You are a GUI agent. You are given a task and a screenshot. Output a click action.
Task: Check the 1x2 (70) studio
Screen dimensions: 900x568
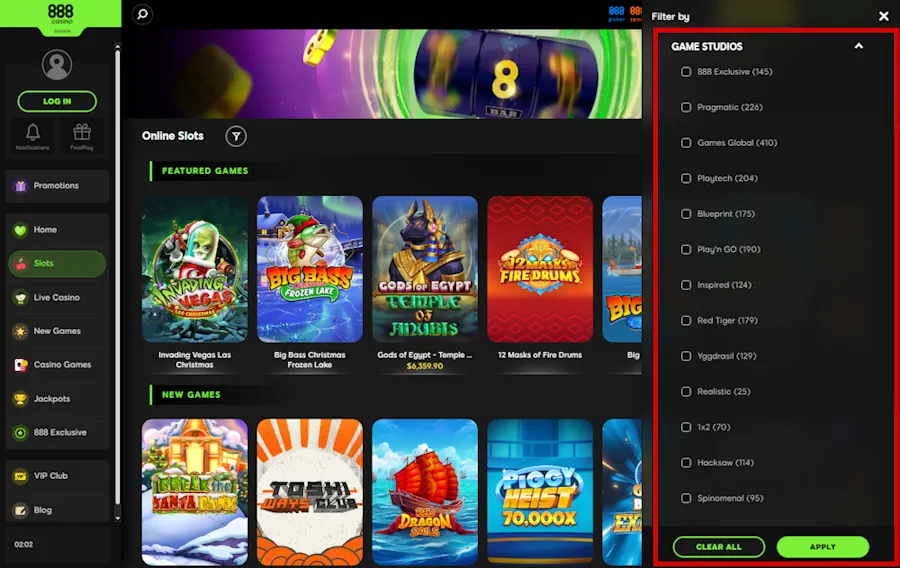pyautogui.click(x=686, y=427)
